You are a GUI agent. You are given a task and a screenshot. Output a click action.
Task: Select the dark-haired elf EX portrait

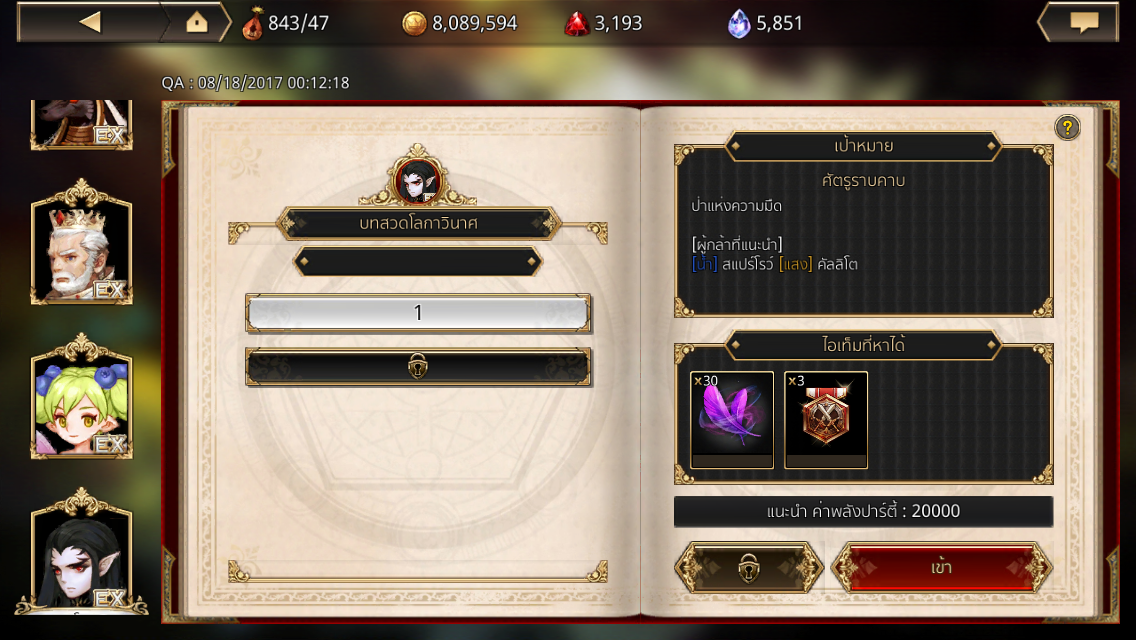(x=81, y=552)
